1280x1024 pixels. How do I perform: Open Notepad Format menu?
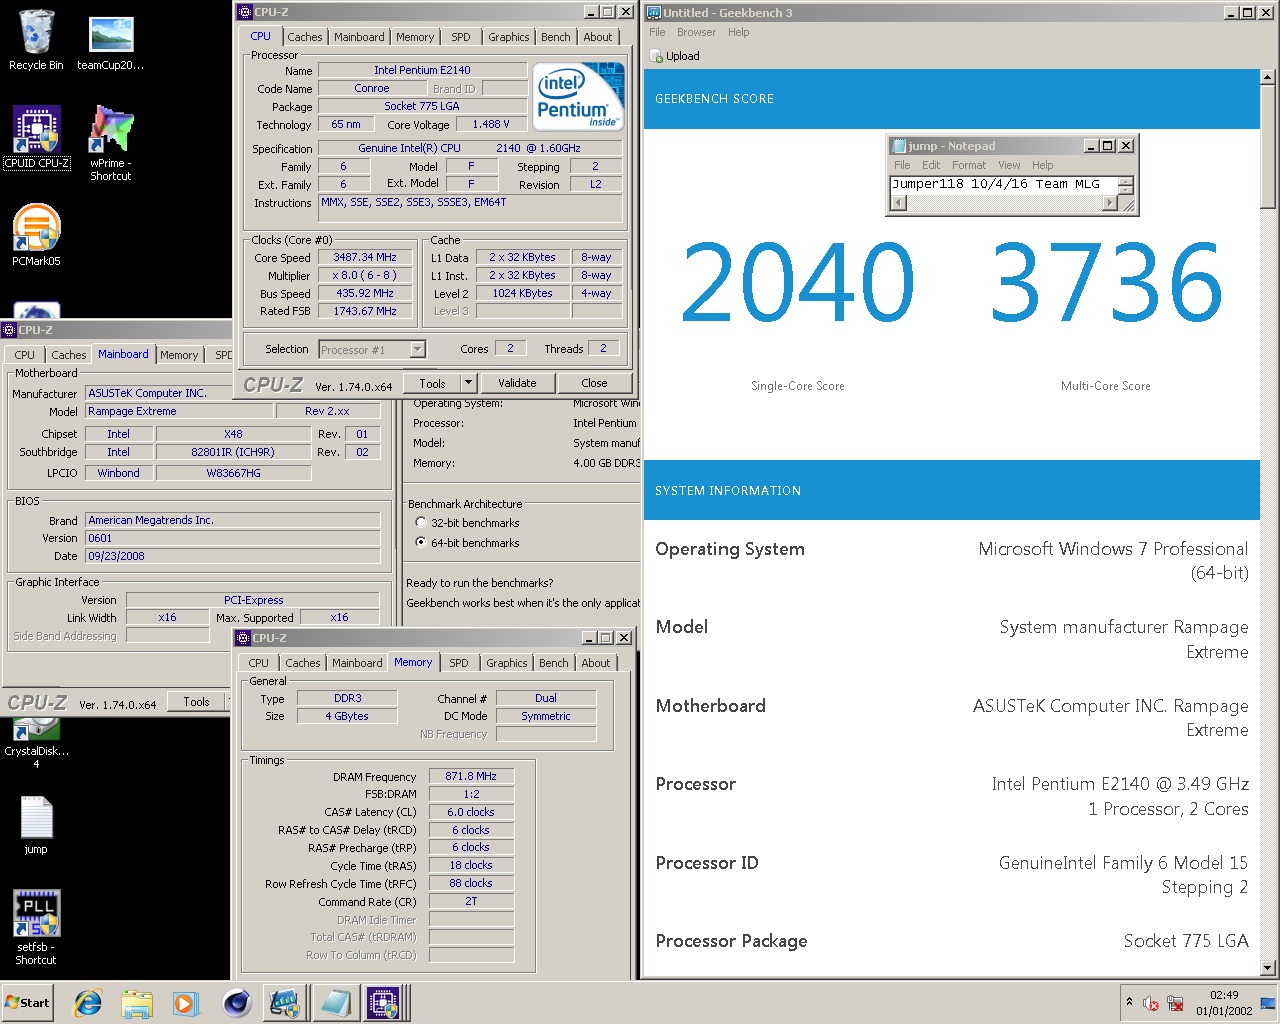[x=968, y=165]
